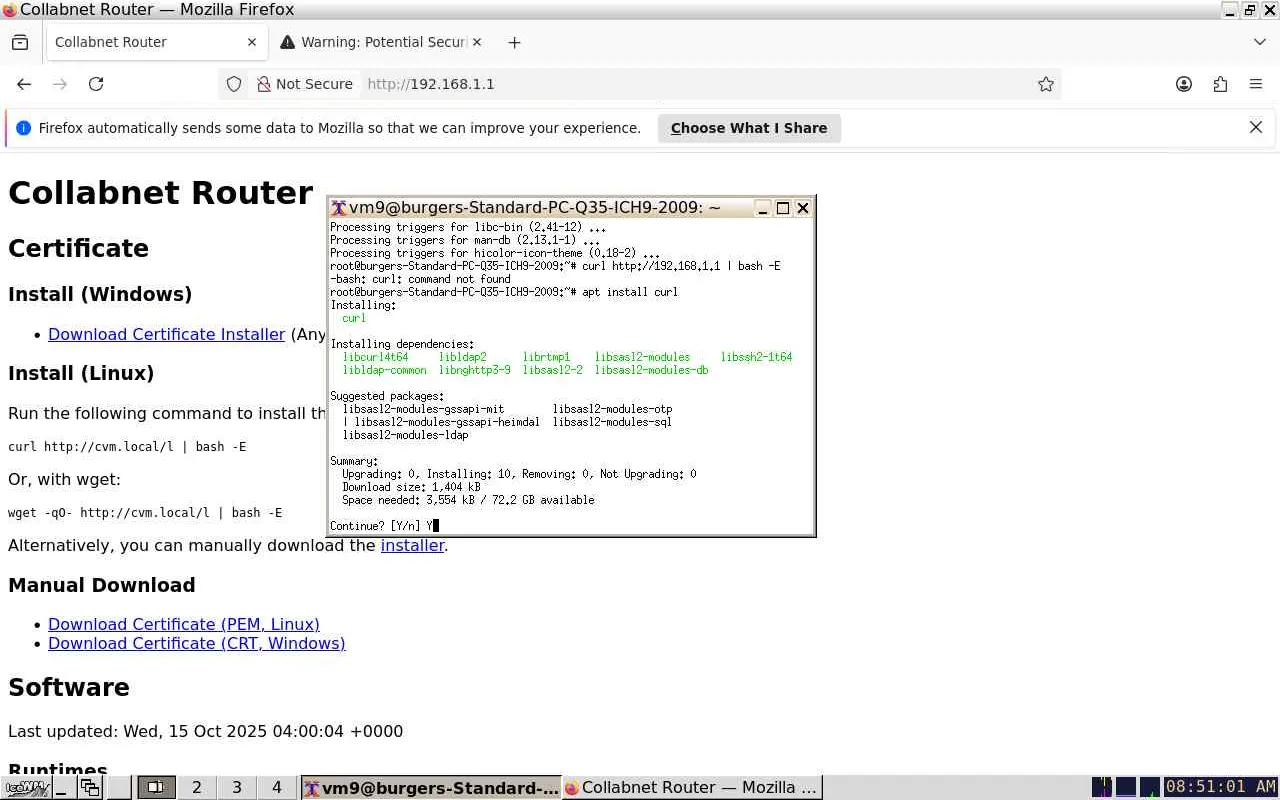Screen dimensions: 1280x800
Task: Switch to workspace 4
Action: (x=277, y=788)
